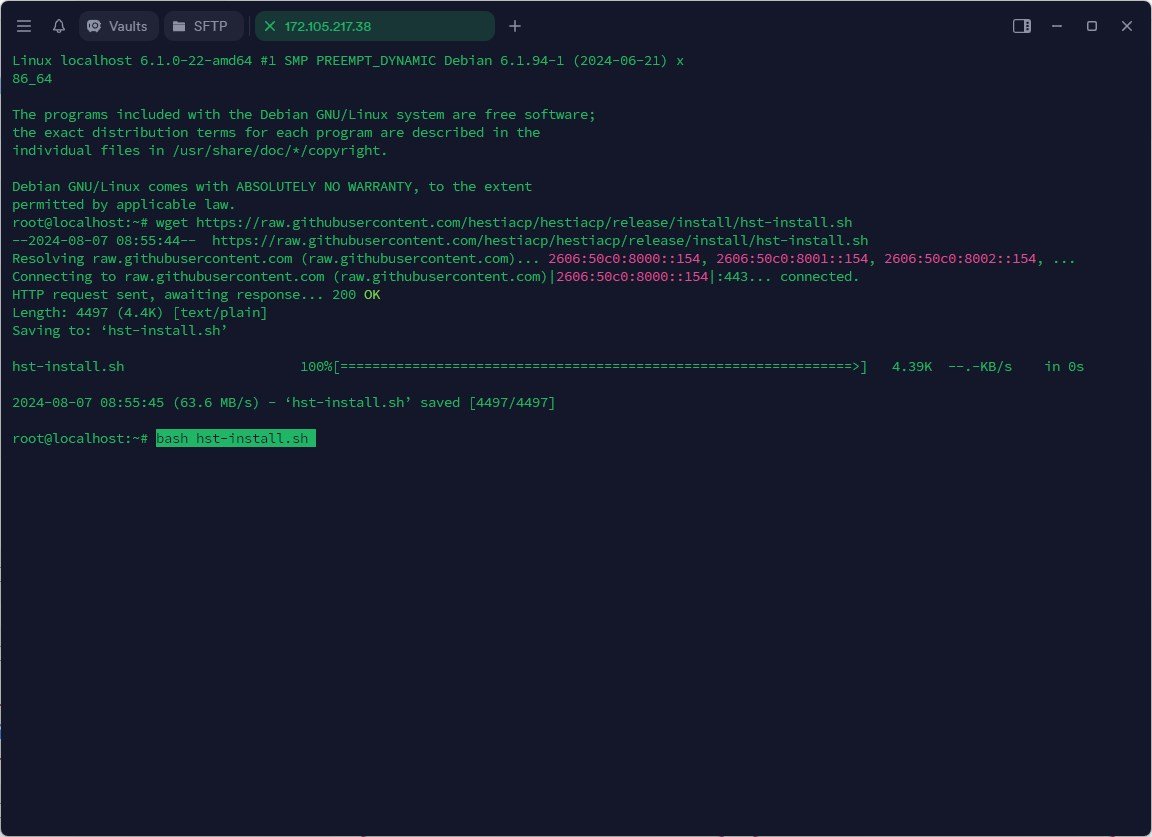Close the 172.105.217.38 connection tab icon
Screen dimensions: 1152x837
(x=270, y=26)
